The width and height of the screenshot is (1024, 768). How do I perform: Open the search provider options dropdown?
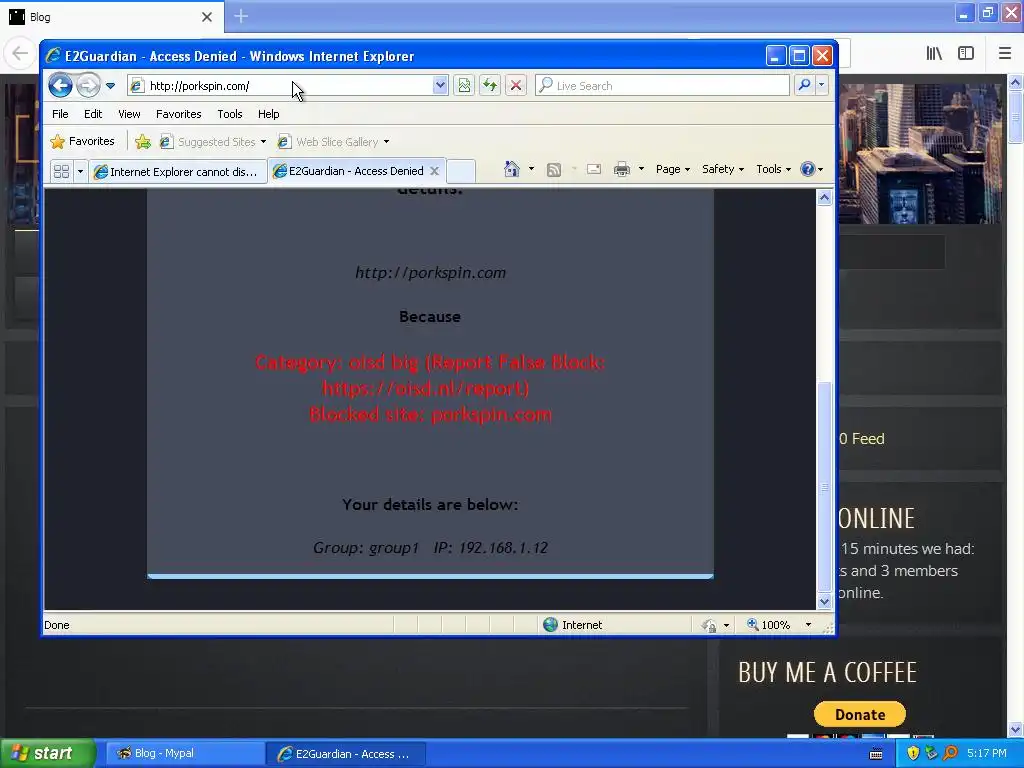coord(822,85)
